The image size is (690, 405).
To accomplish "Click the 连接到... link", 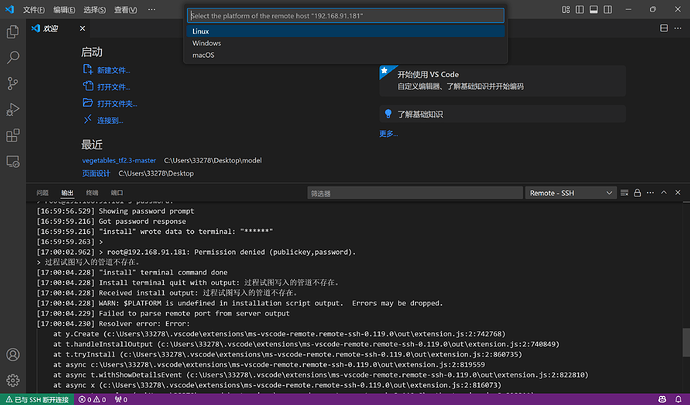I will [110, 120].
